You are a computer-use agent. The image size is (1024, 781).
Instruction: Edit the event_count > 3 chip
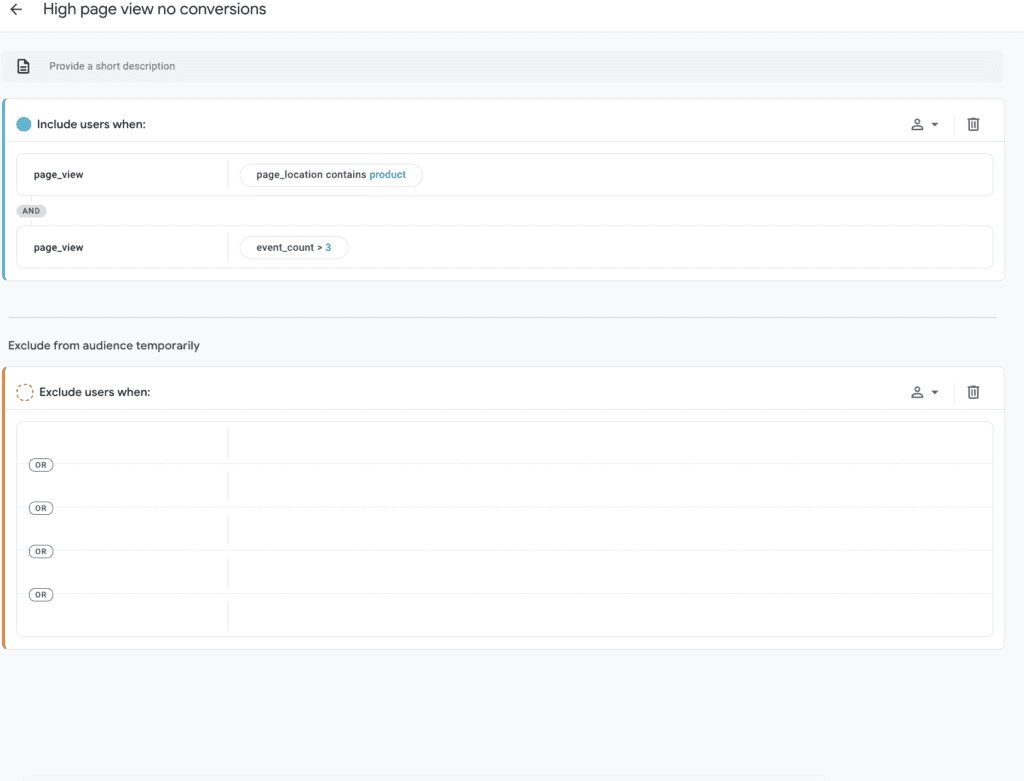coord(294,247)
